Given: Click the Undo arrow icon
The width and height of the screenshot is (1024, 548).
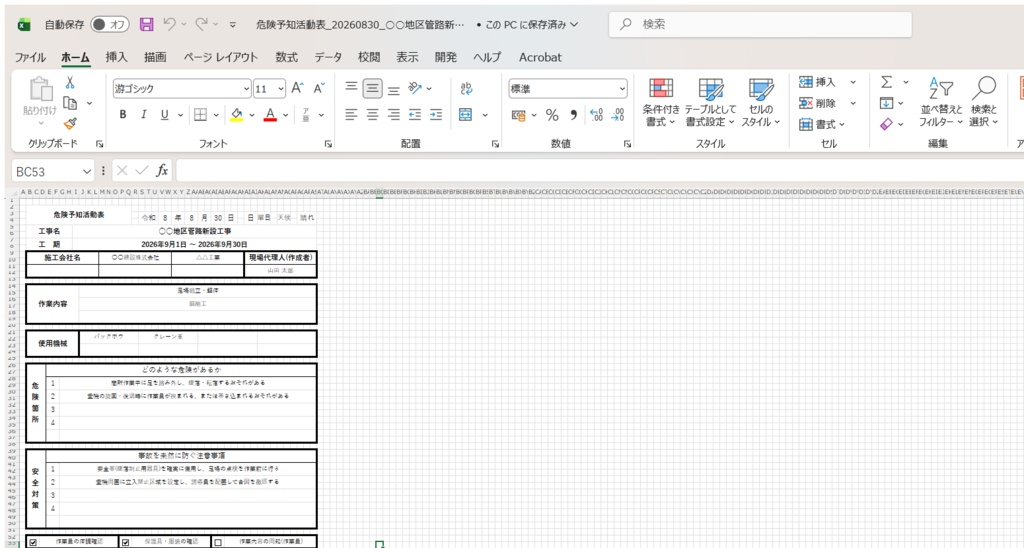Looking at the screenshot, I should (x=169, y=25).
